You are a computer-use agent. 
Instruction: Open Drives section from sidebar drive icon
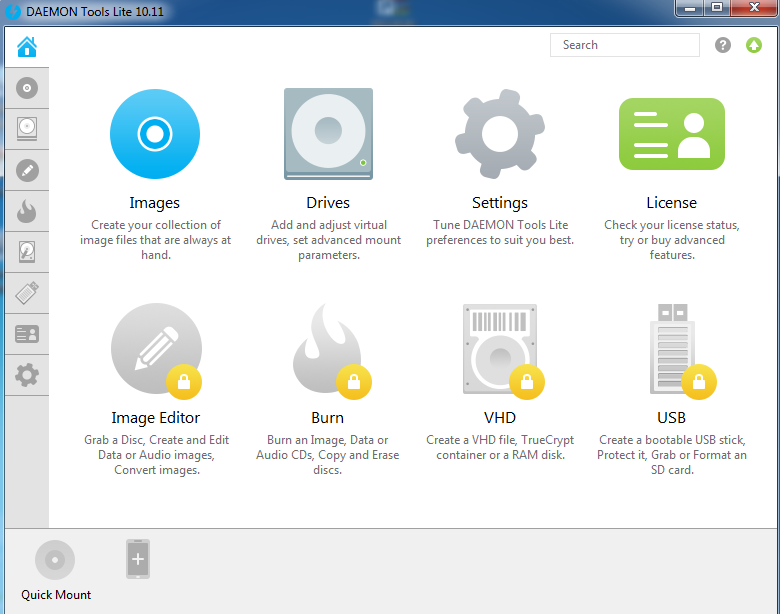27,129
